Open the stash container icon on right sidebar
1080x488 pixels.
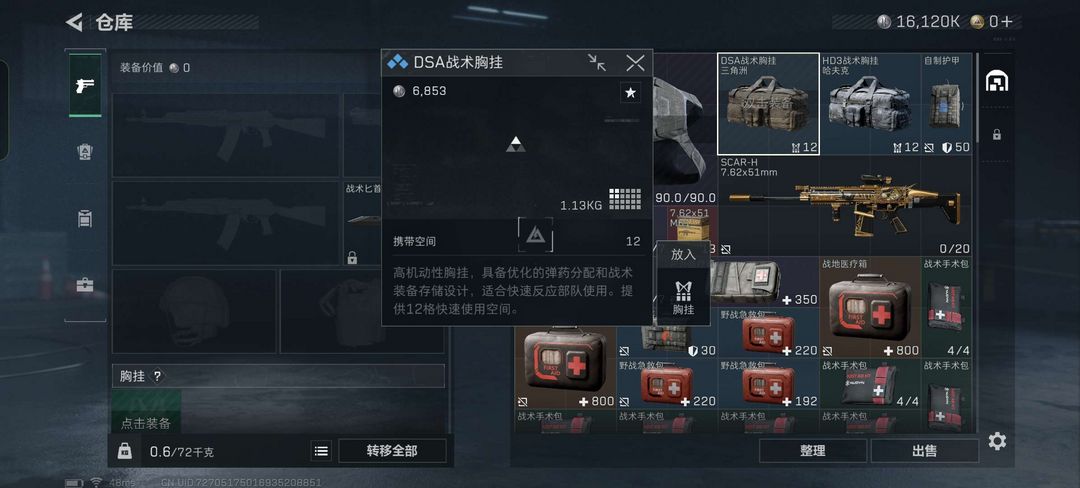pyautogui.click(x=997, y=82)
